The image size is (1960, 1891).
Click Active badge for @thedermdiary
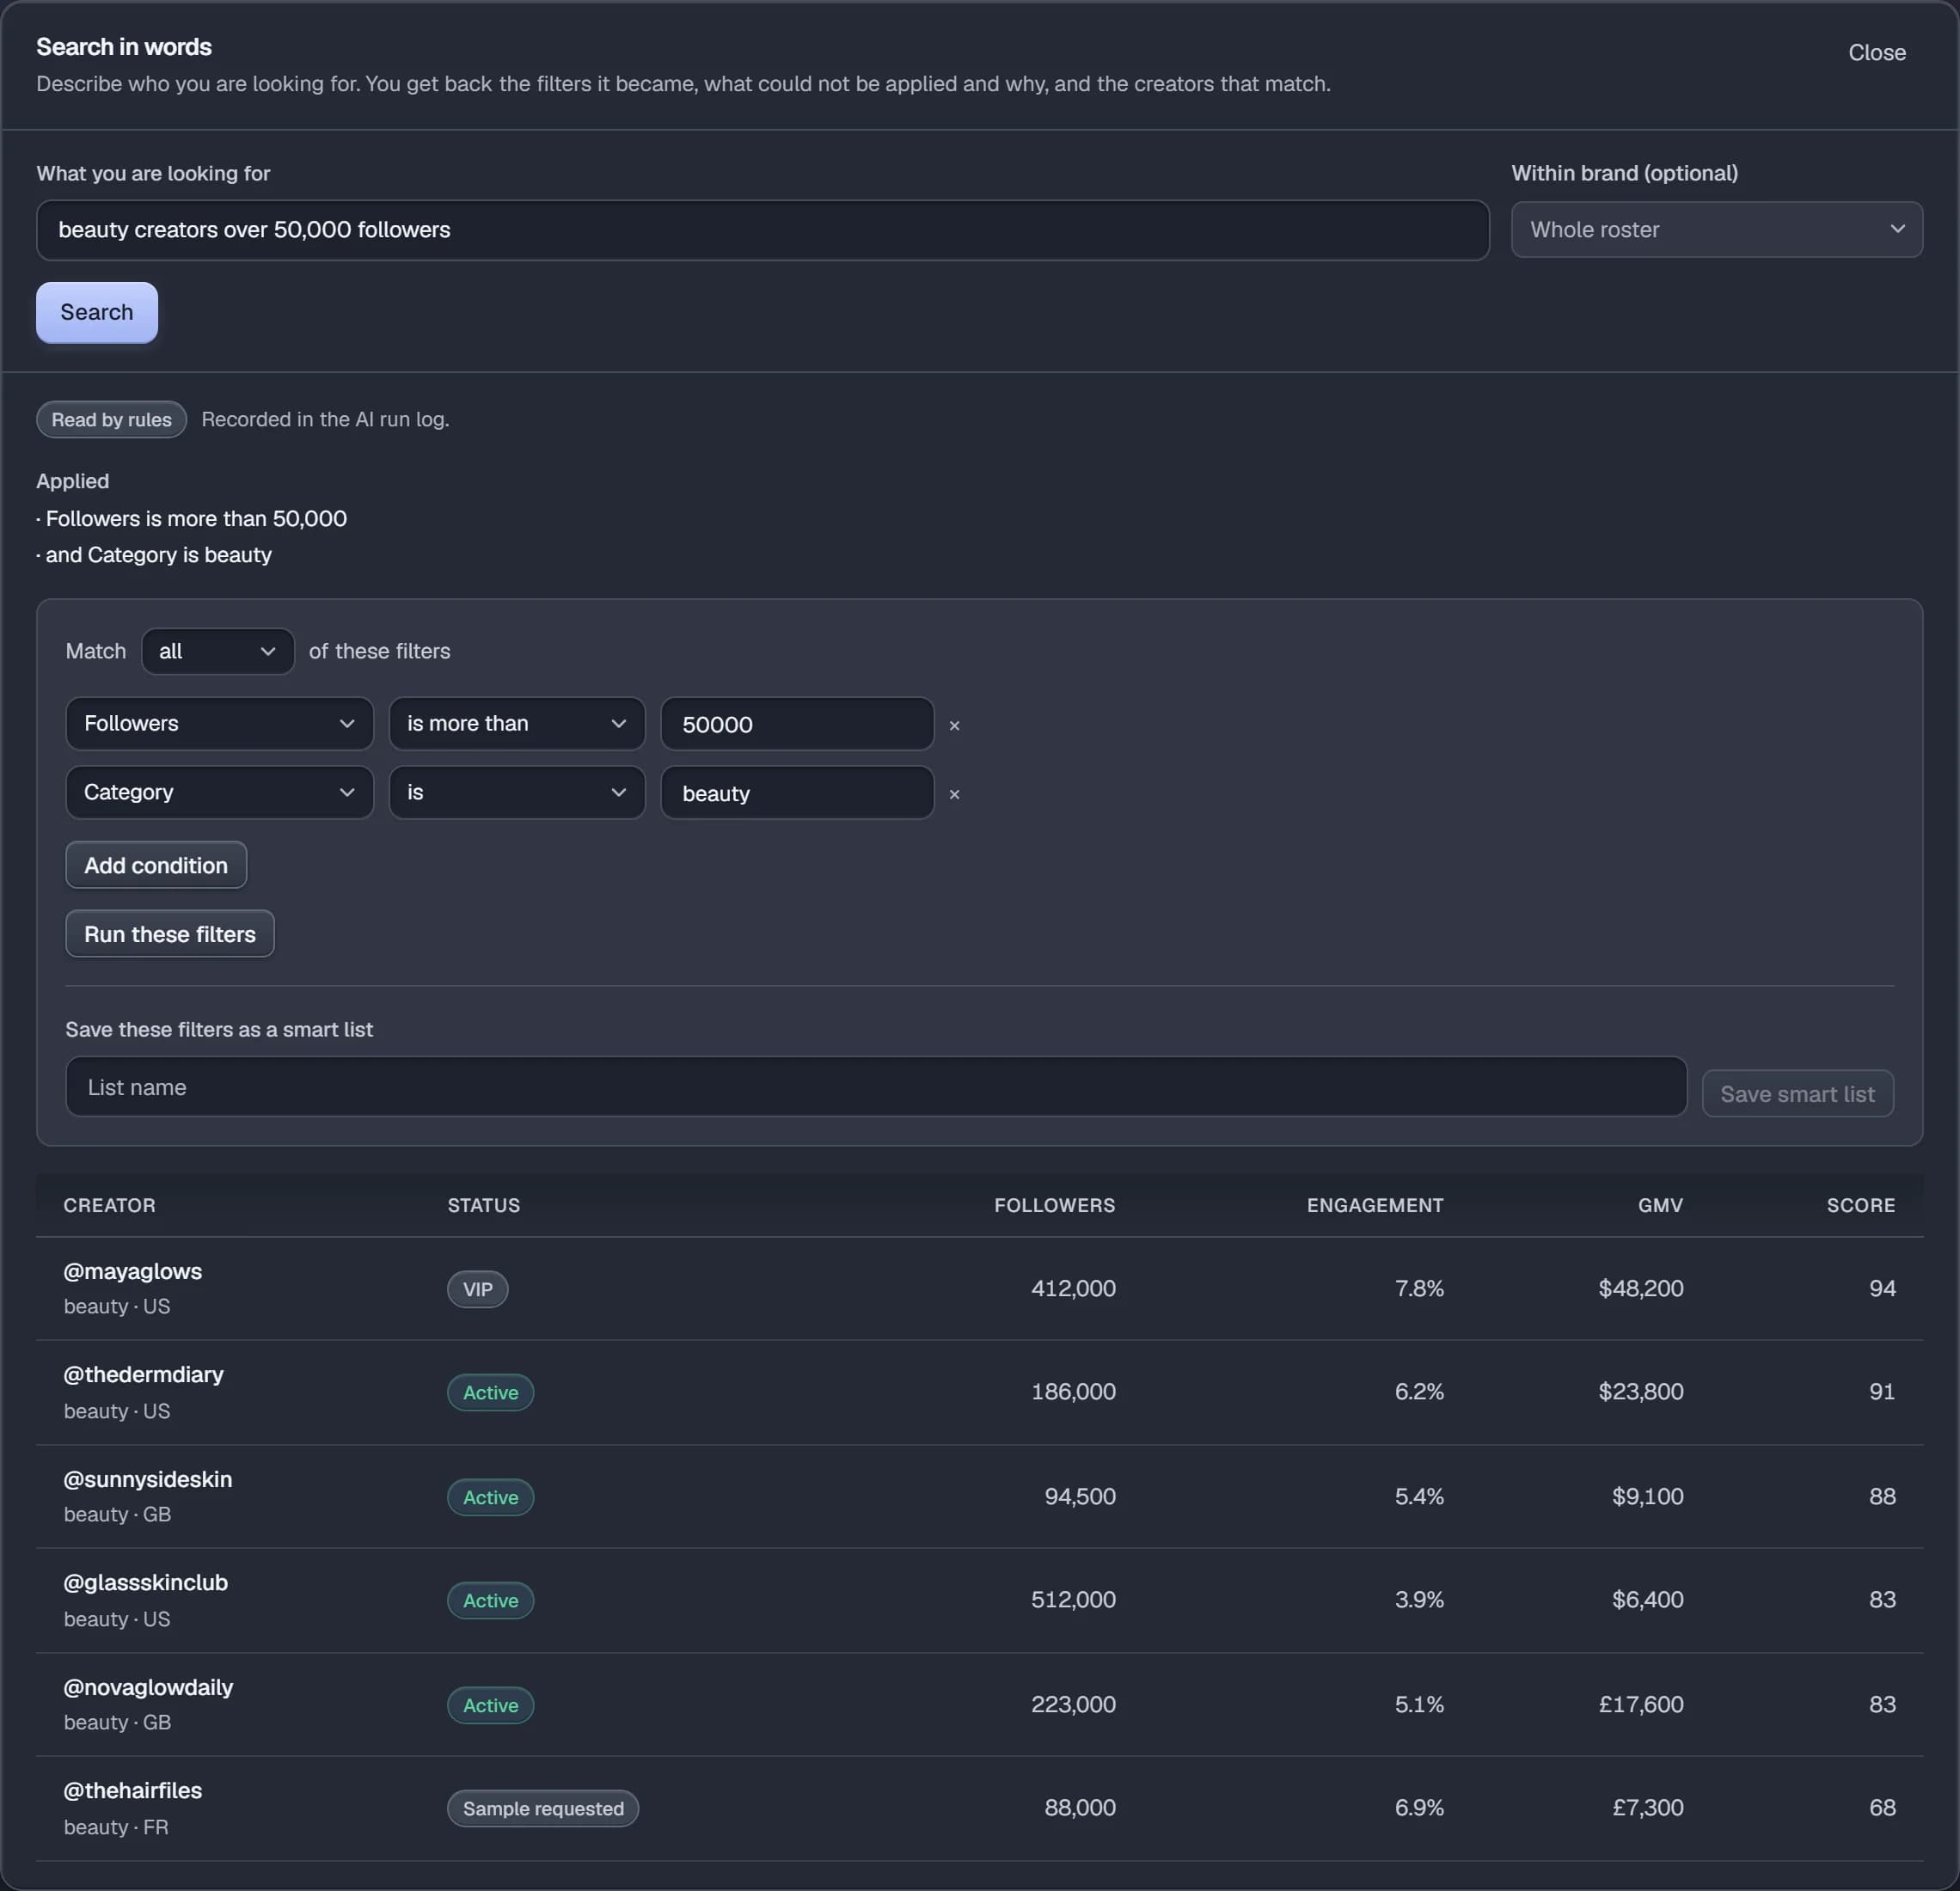coord(491,1392)
